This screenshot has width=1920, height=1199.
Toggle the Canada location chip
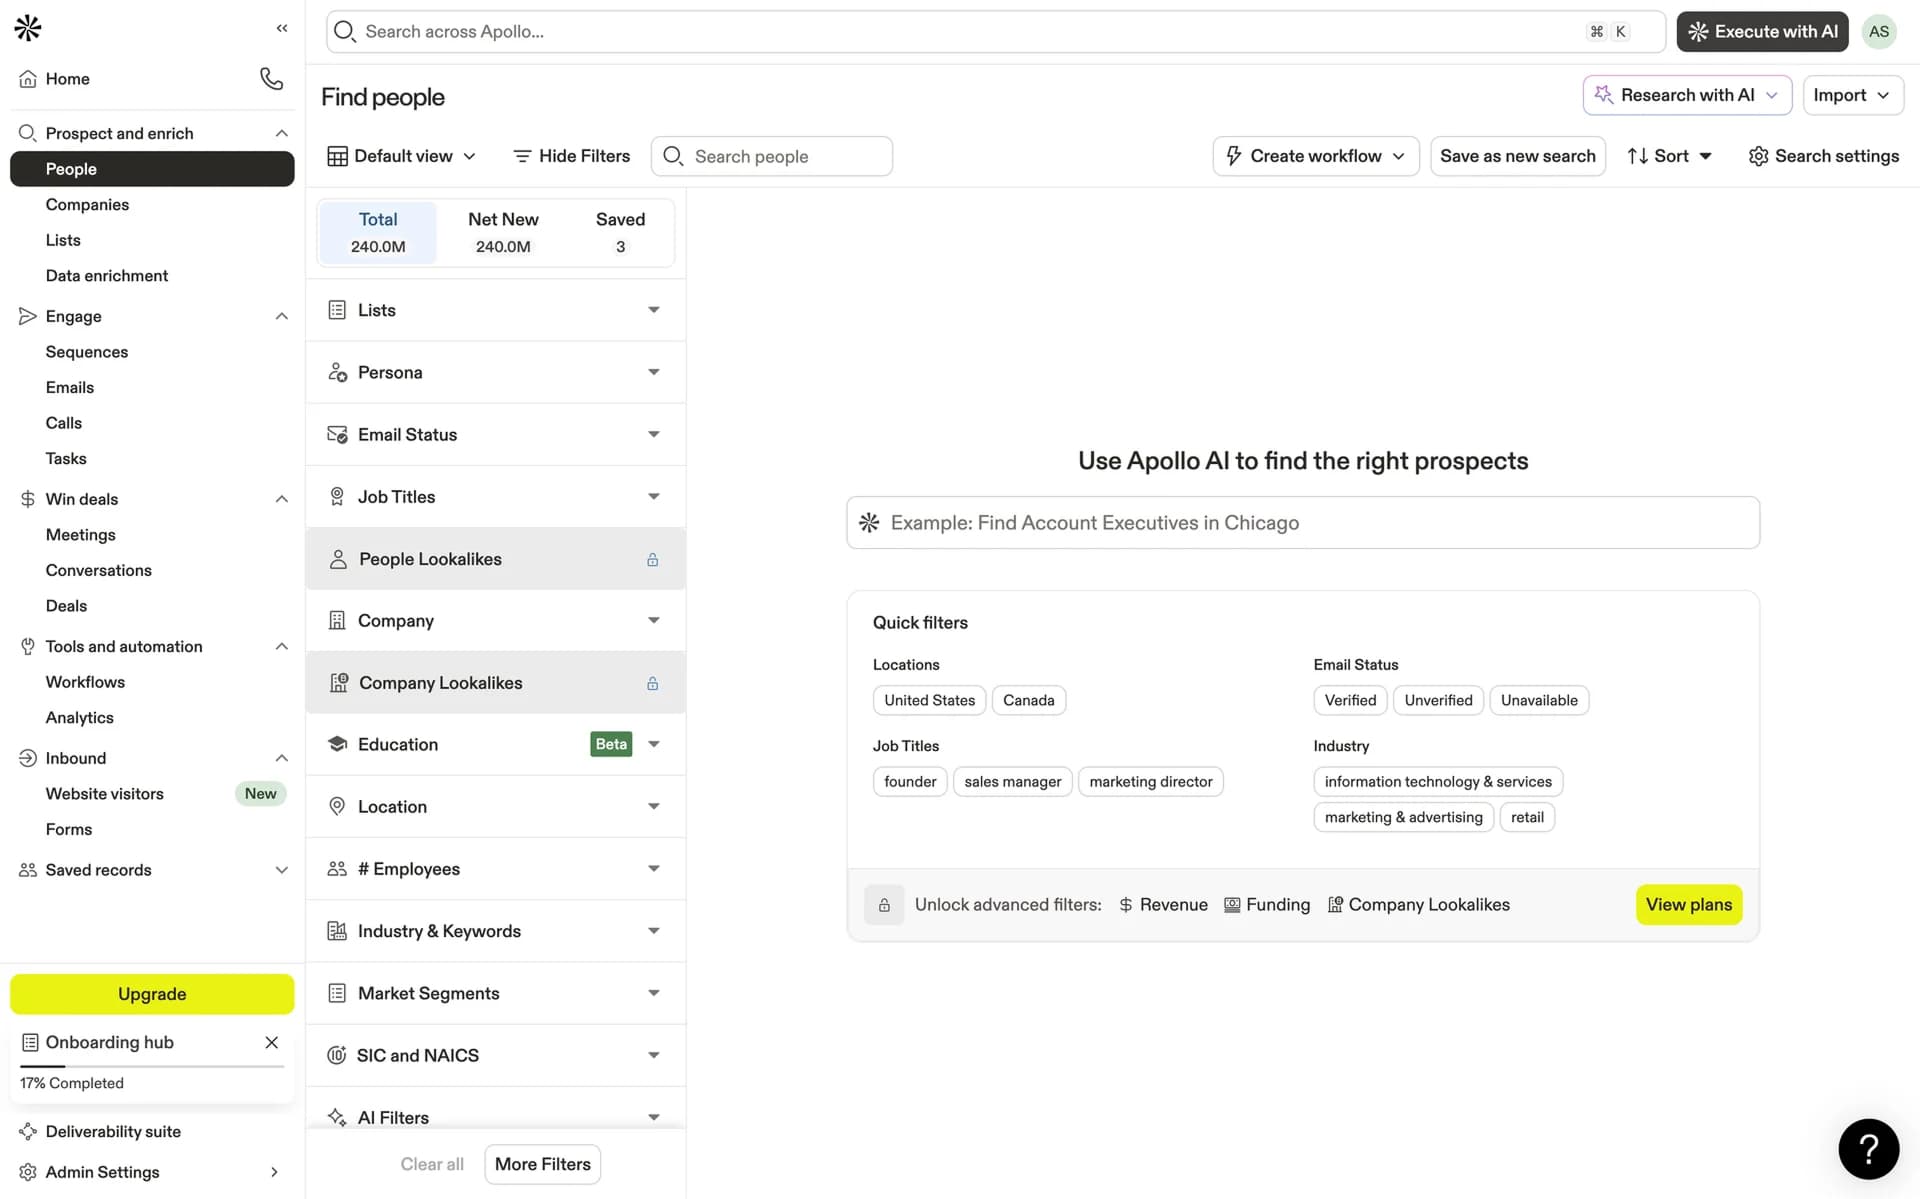(1028, 700)
